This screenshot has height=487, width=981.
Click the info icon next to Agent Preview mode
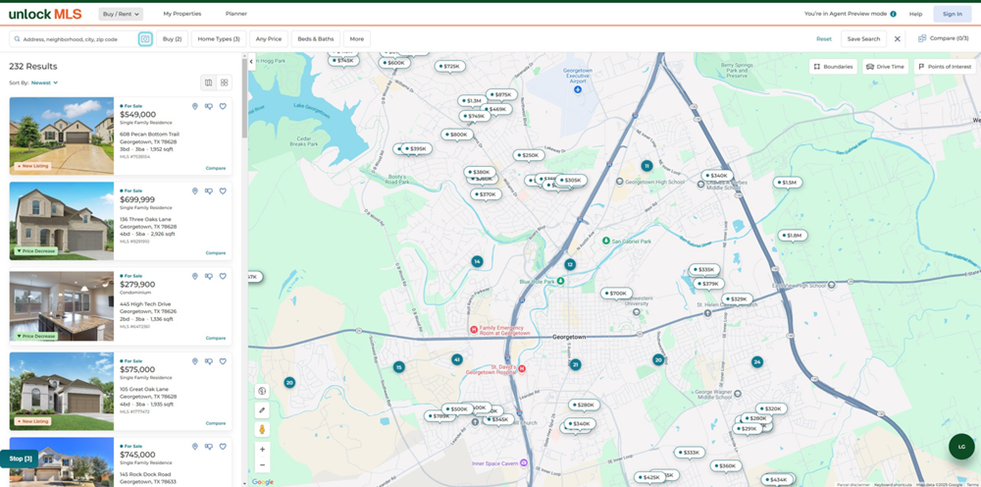click(x=893, y=14)
